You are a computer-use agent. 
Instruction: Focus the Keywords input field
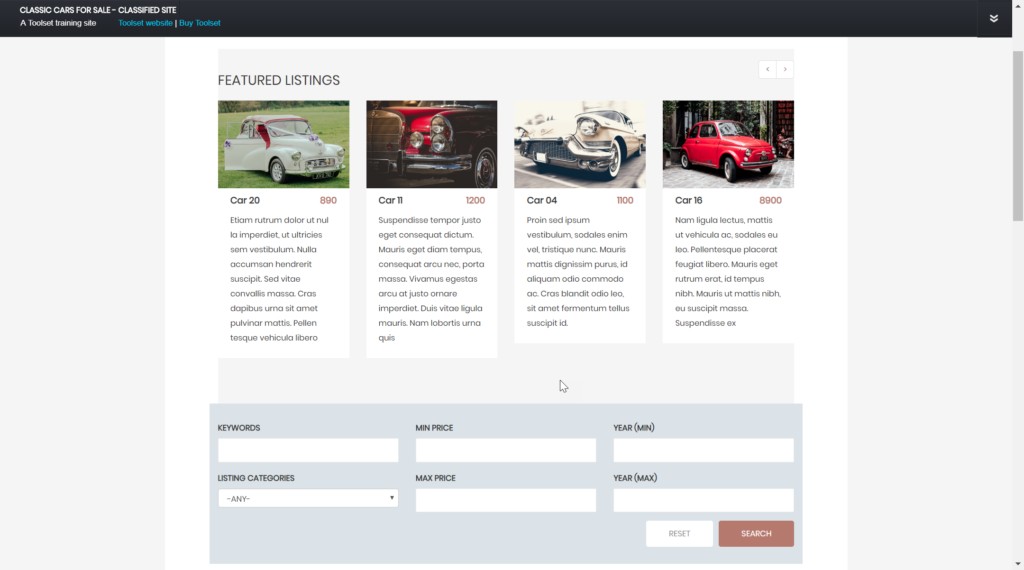click(308, 450)
